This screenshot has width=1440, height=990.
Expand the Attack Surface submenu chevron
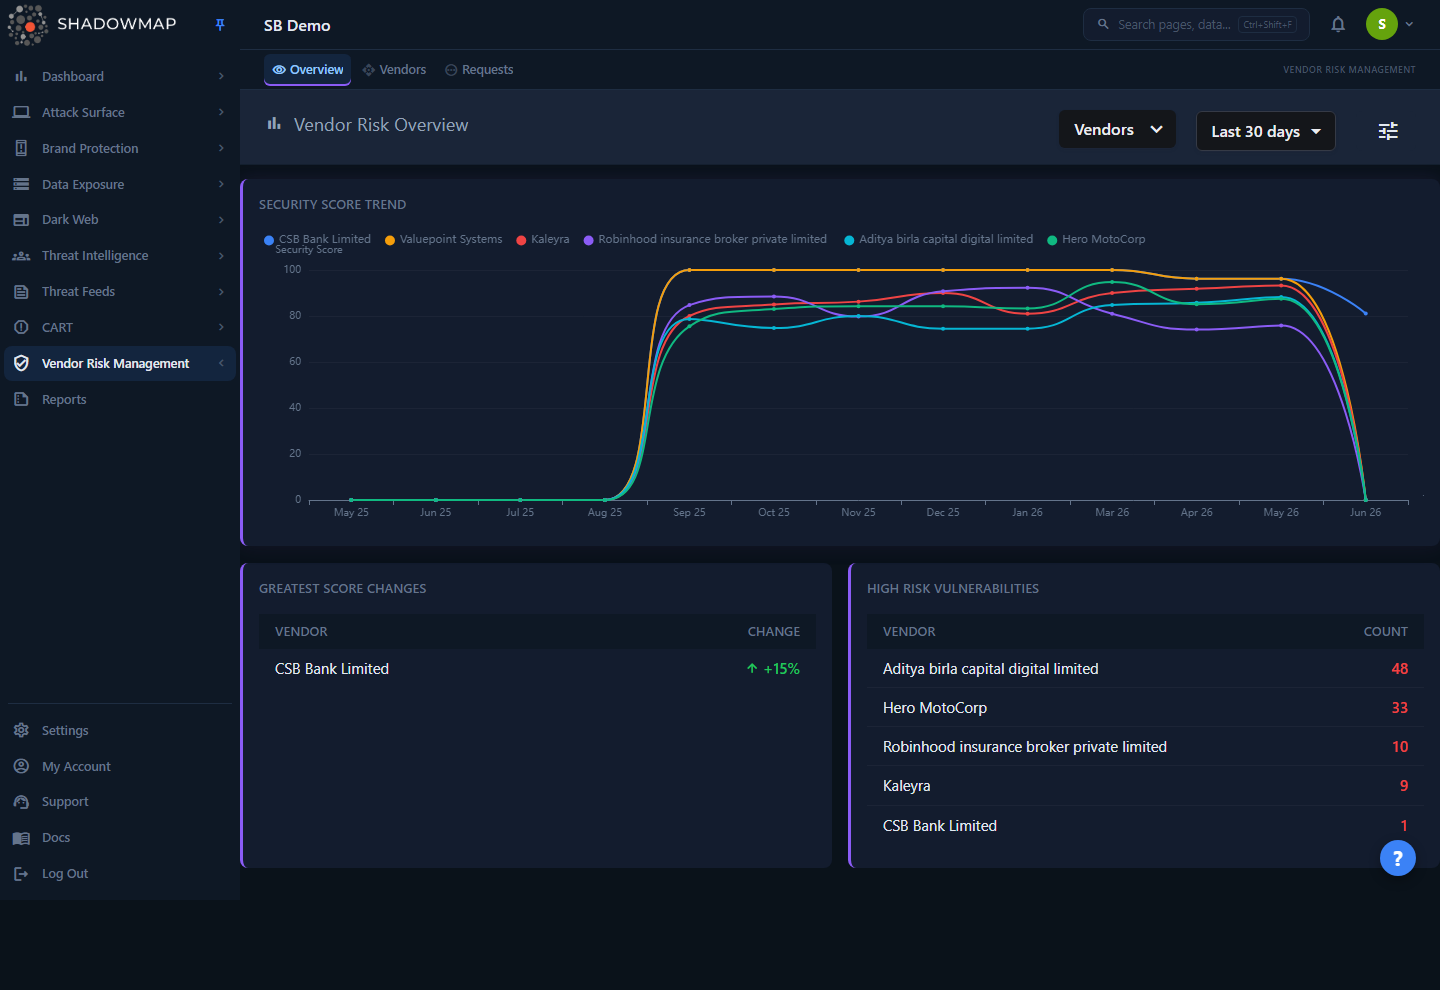pos(221,112)
